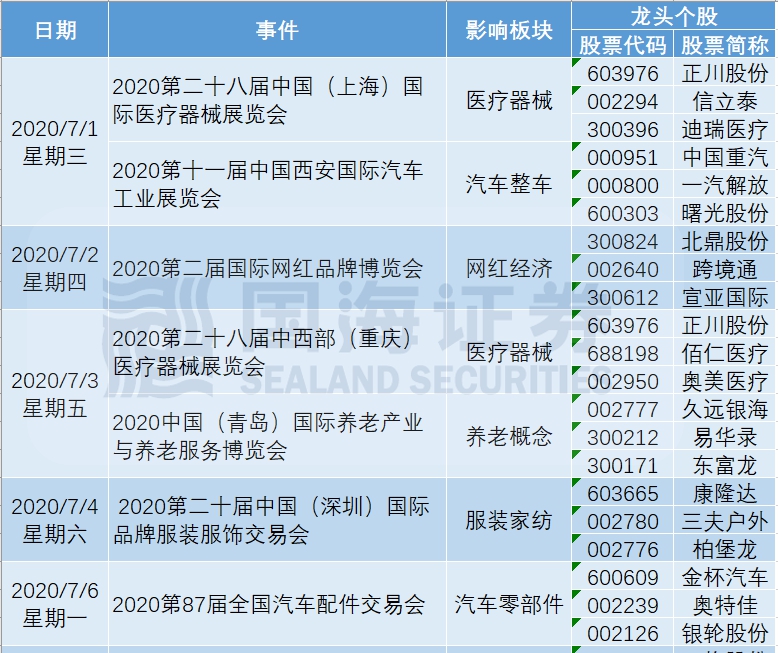Screen dimensions: 778x653
Task: Click the 国际网红品牌博览会 event cell
Action: pos(277,268)
